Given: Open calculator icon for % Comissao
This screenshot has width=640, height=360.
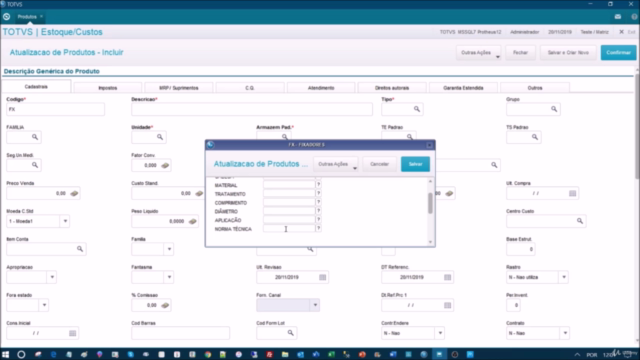Looking at the screenshot, I should (165, 305).
